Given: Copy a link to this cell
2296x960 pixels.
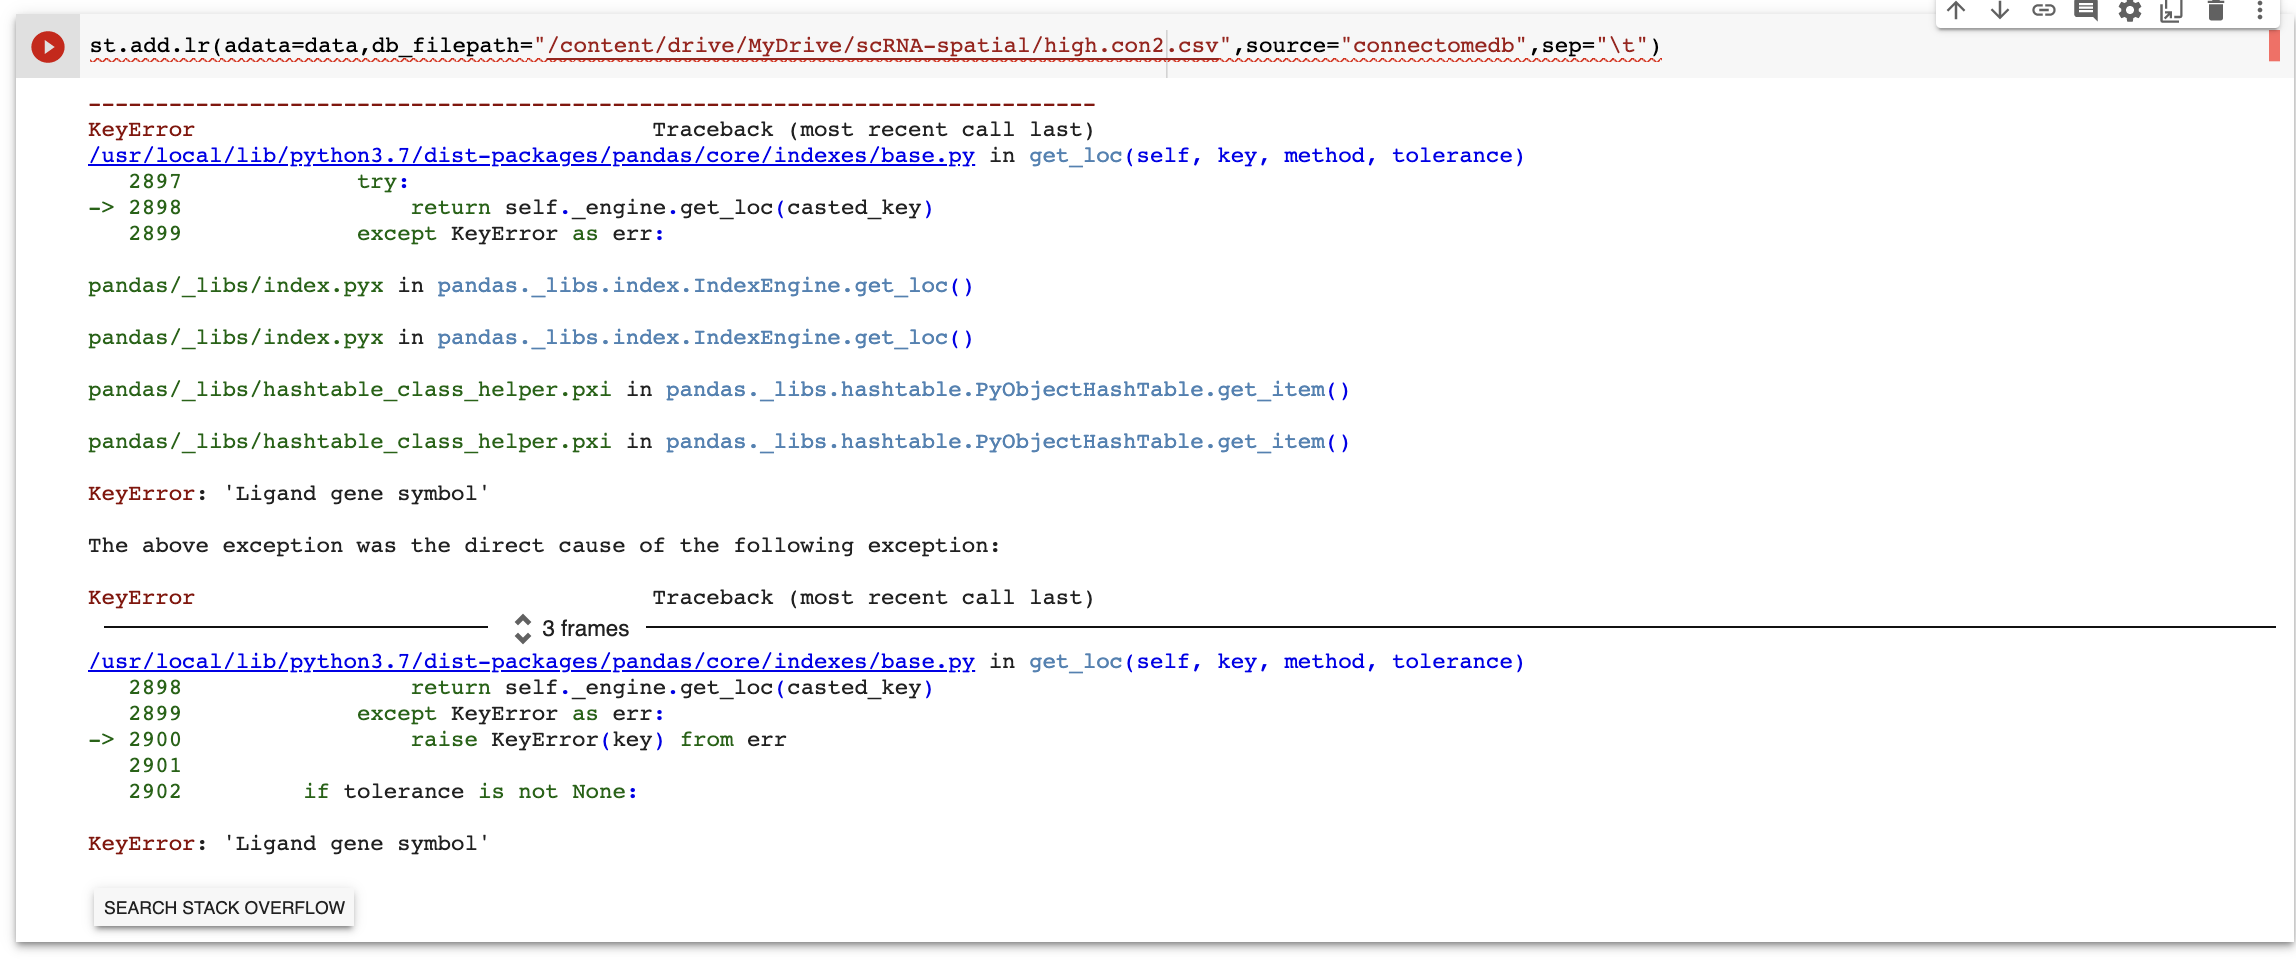Looking at the screenshot, I should (x=2043, y=12).
